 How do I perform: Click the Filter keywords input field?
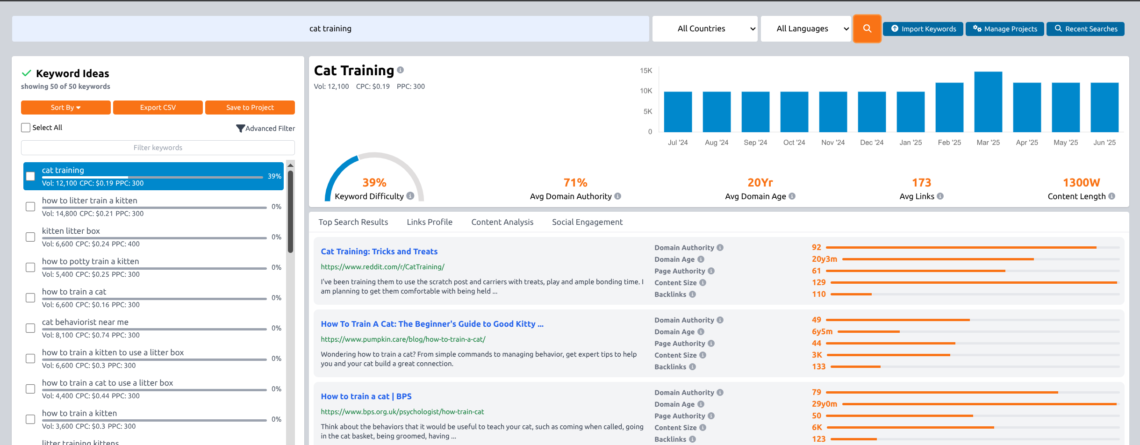[x=158, y=148]
